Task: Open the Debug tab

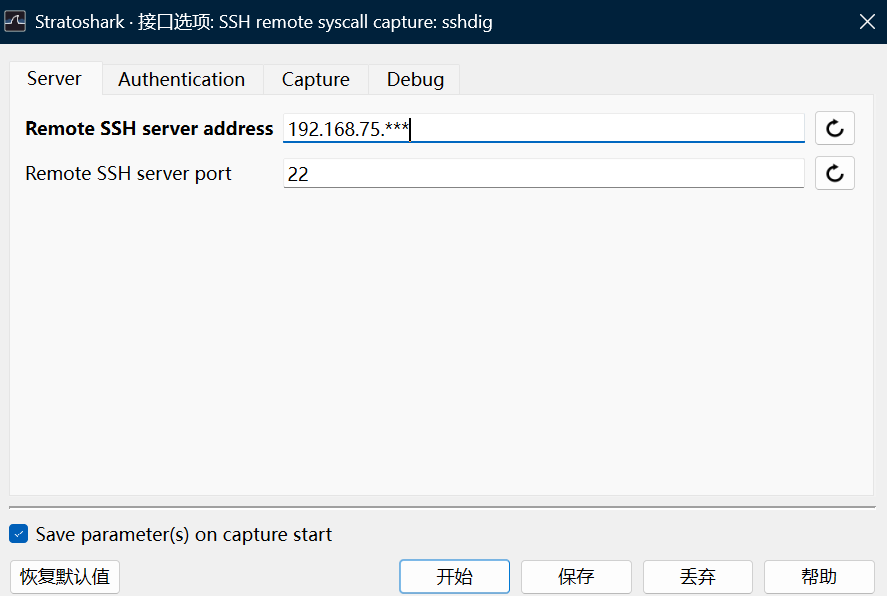Action: point(415,79)
